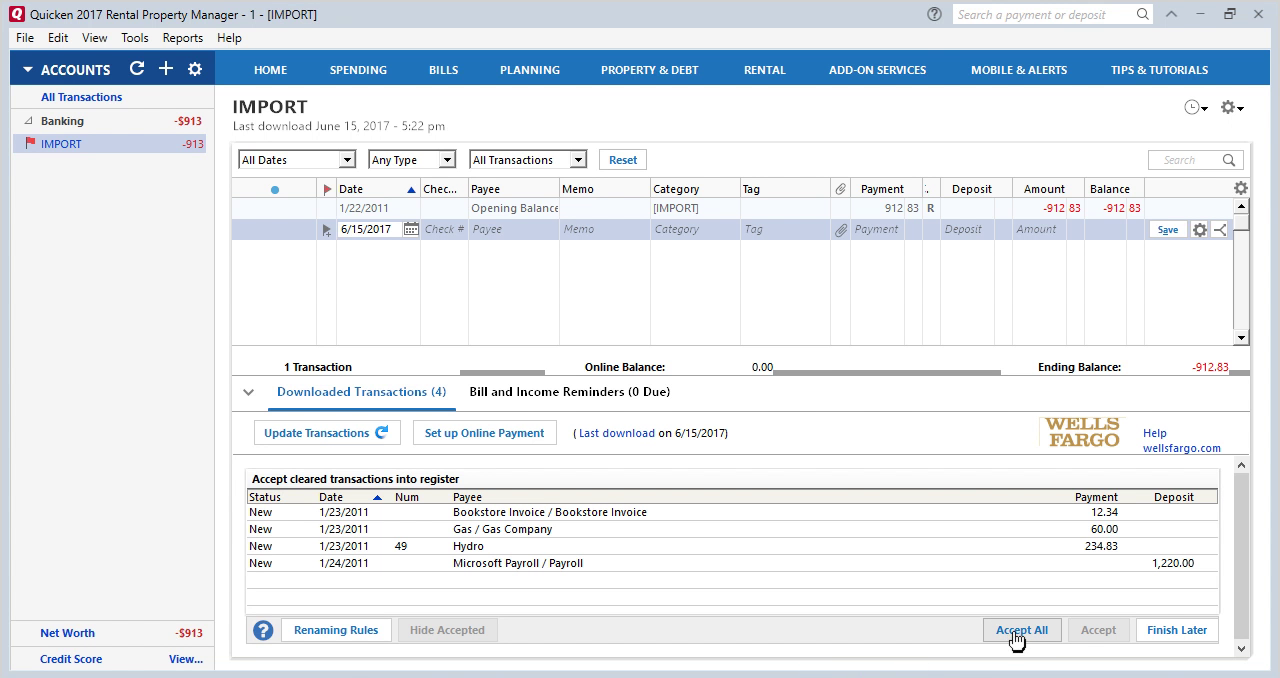
Task: Sort by the Date column header
Action: pos(376,189)
